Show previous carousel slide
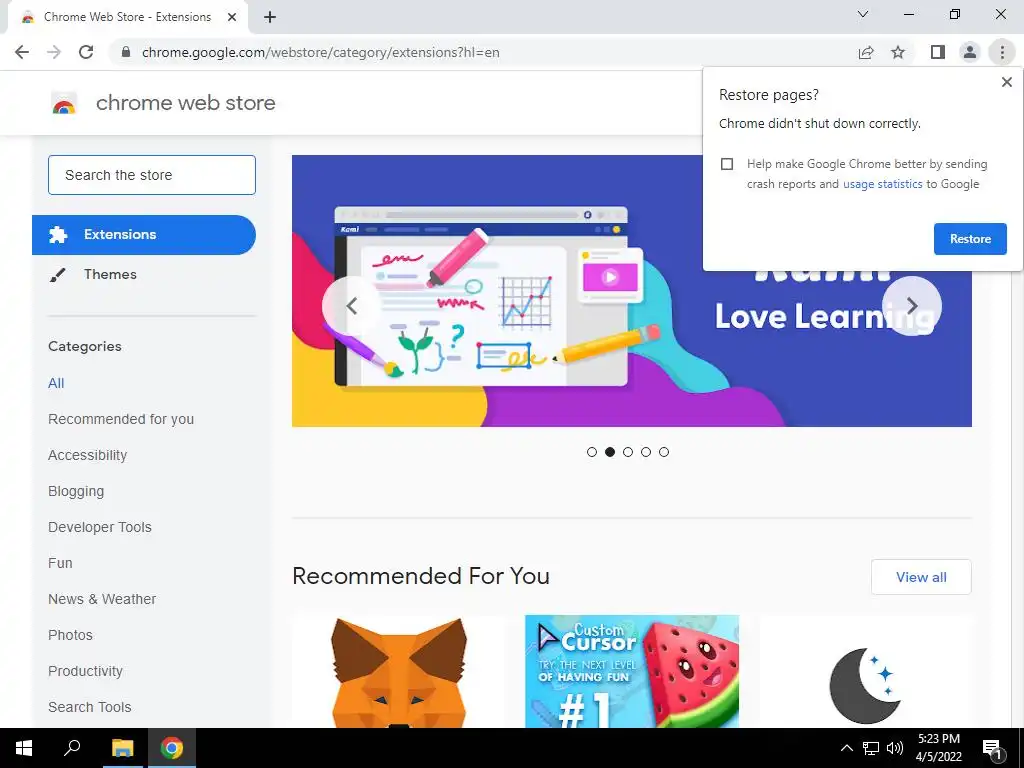 (x=351, y=306)
